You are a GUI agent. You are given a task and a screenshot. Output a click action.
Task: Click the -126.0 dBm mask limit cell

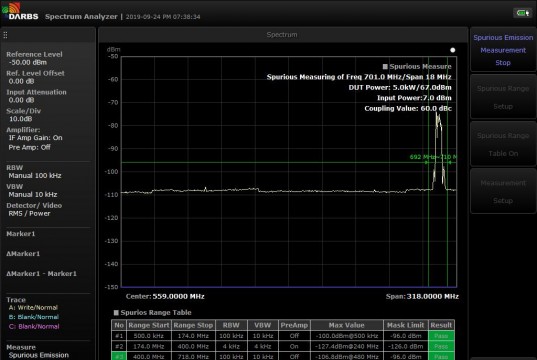pyautogui.click(x=405, y=346)
